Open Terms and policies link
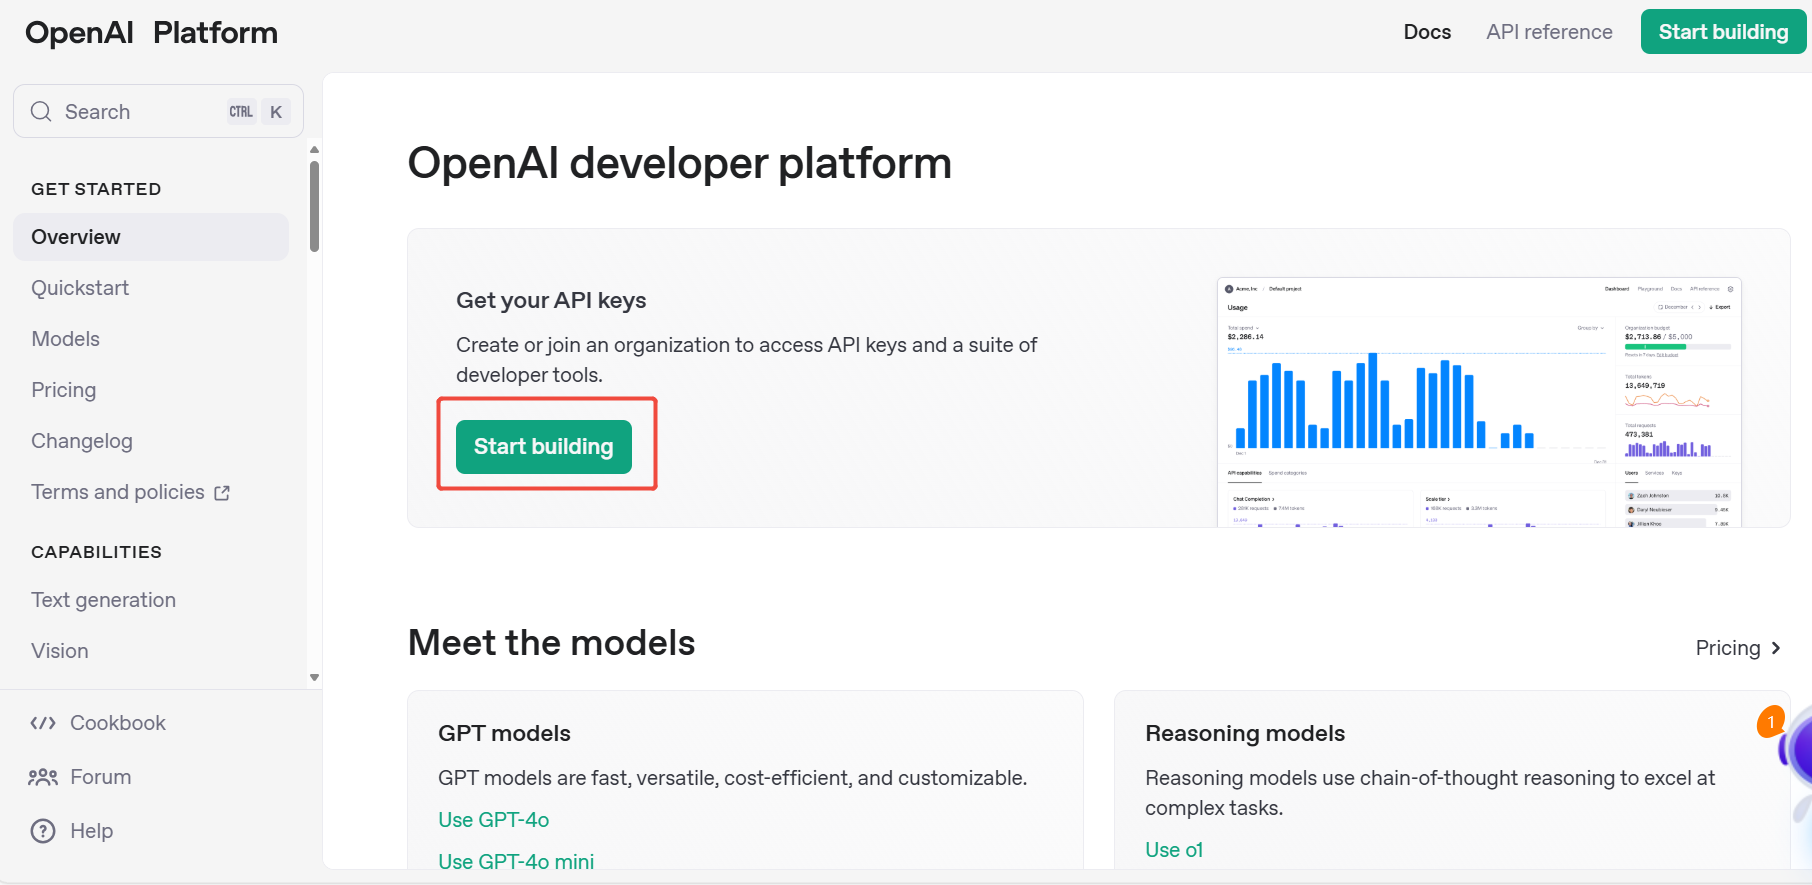The height and width of the screenshot is (885, 1812). [118, 492]
